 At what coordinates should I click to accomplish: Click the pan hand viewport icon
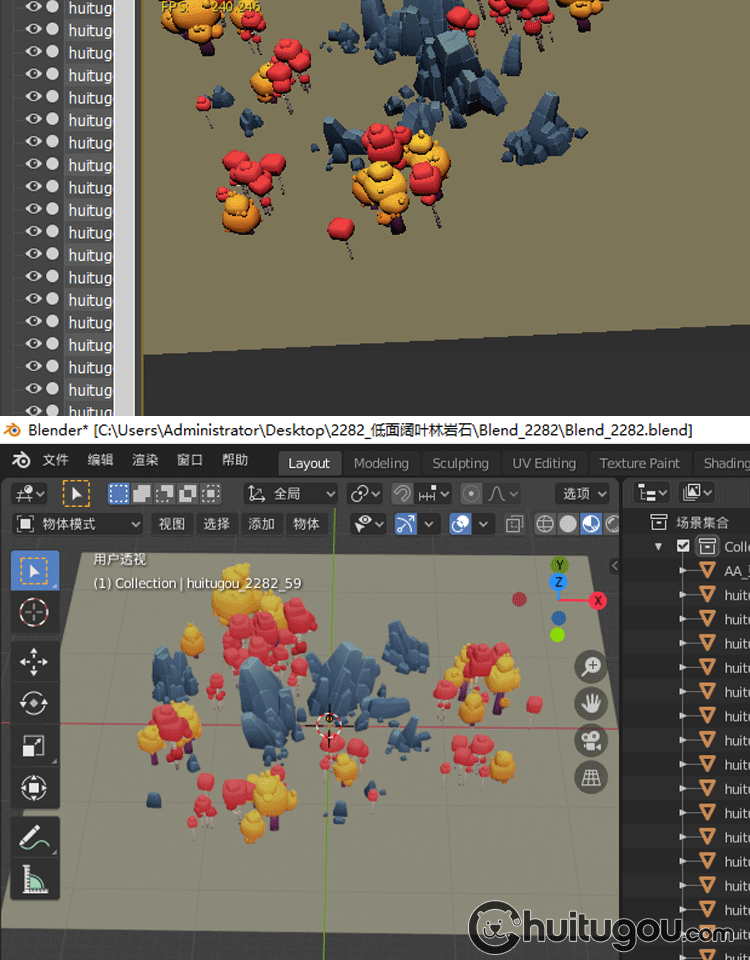coord(591,704)
